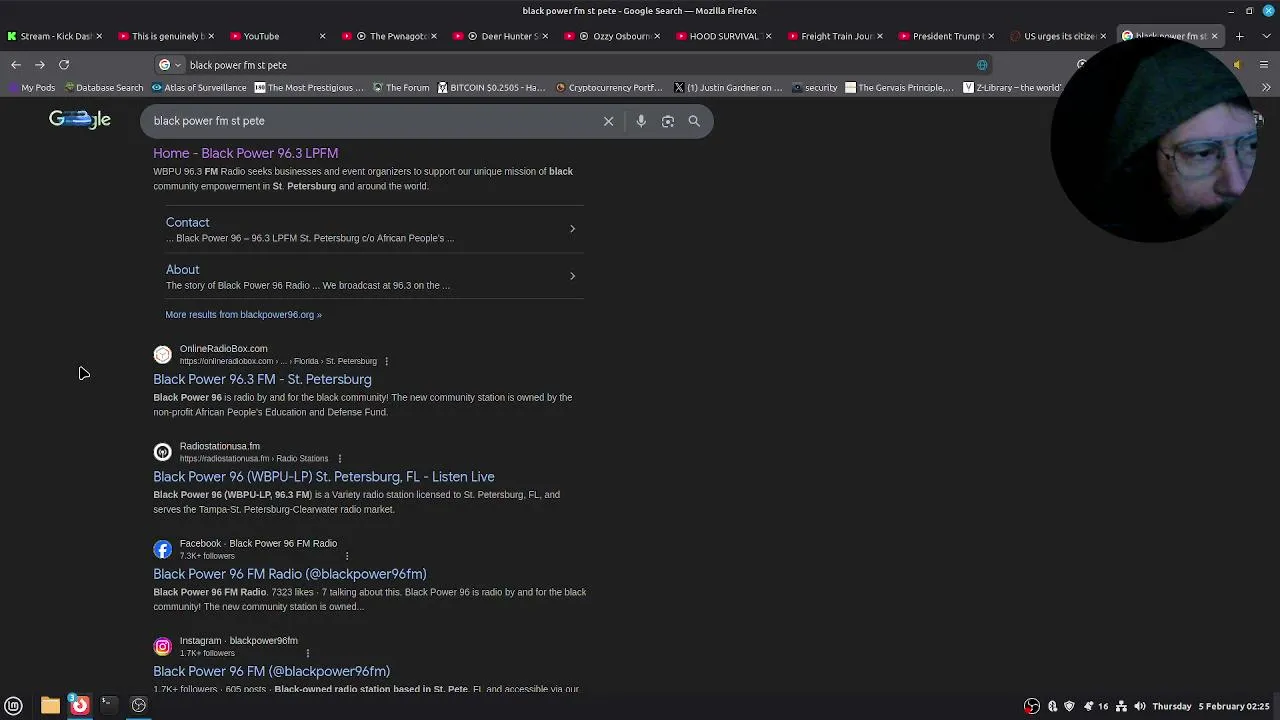Open the Contact sitelink
The width and height of the screenshot is (1280, 720).
187,222
